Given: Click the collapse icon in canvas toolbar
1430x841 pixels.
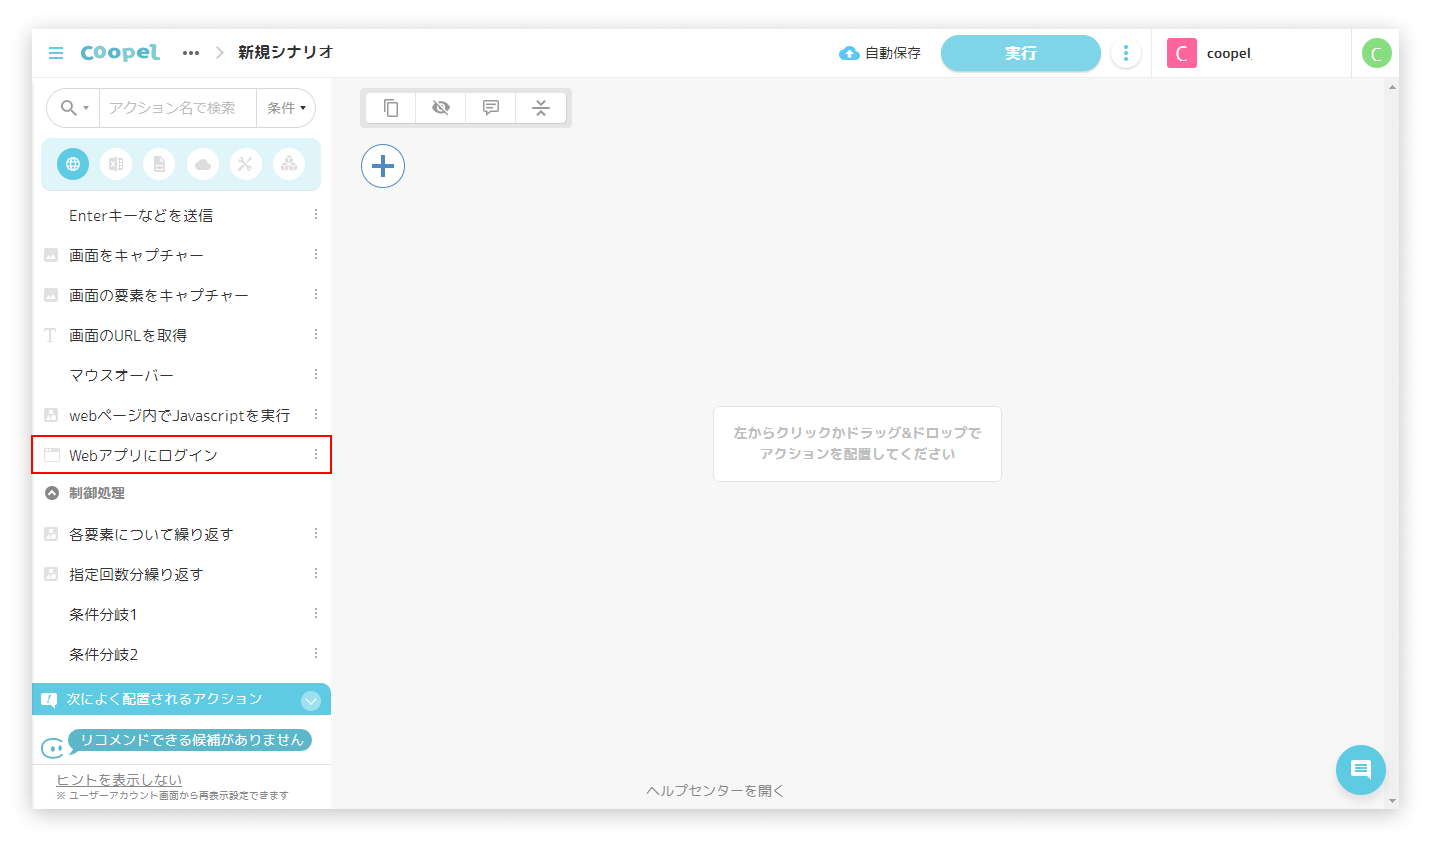Looking at the screenshot, I should [x=541, y=107].
